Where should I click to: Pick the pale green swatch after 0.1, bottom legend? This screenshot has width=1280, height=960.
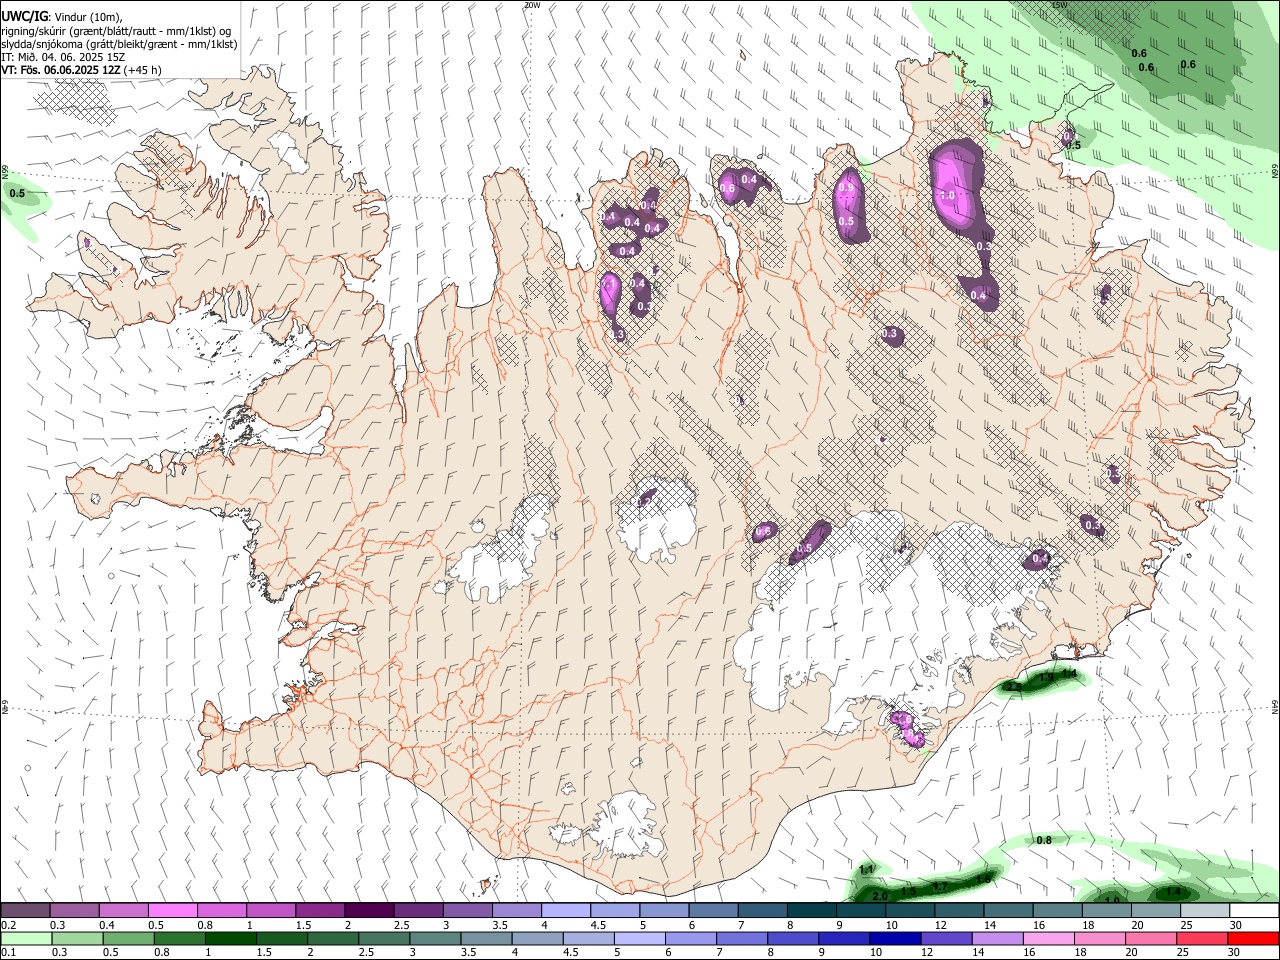point(26,938)
